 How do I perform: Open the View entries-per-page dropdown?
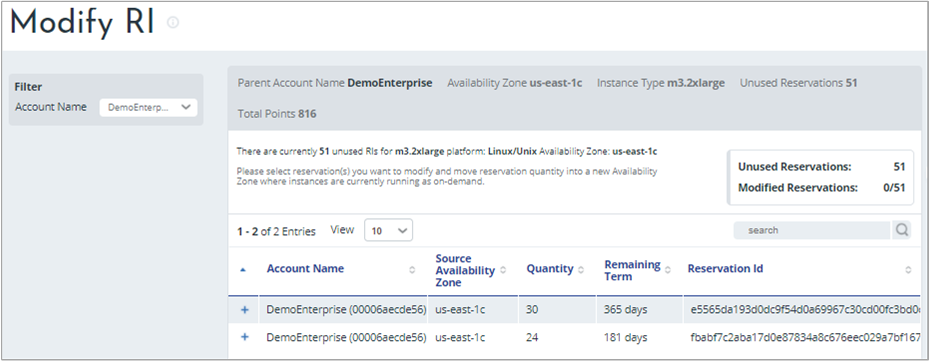click(x=388, y=231)
